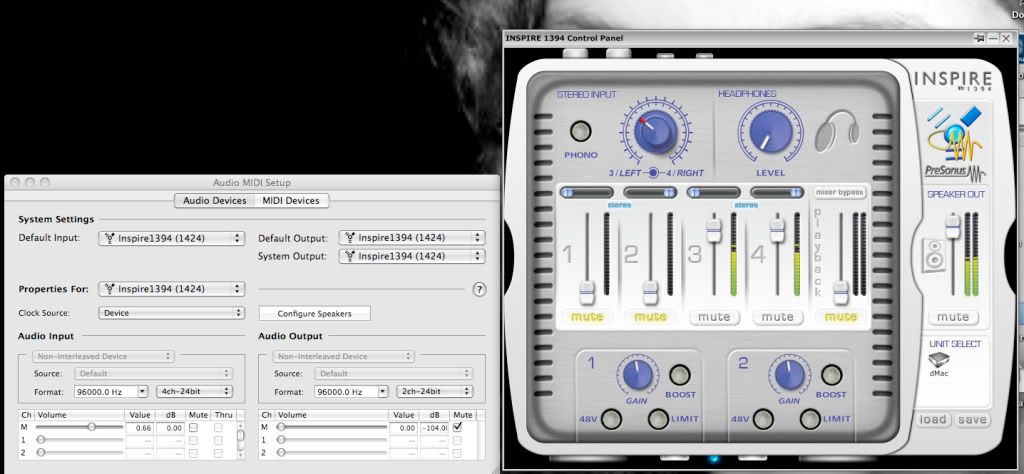
Task: Open the Default Input dropdown
Action: click(172, 238)
